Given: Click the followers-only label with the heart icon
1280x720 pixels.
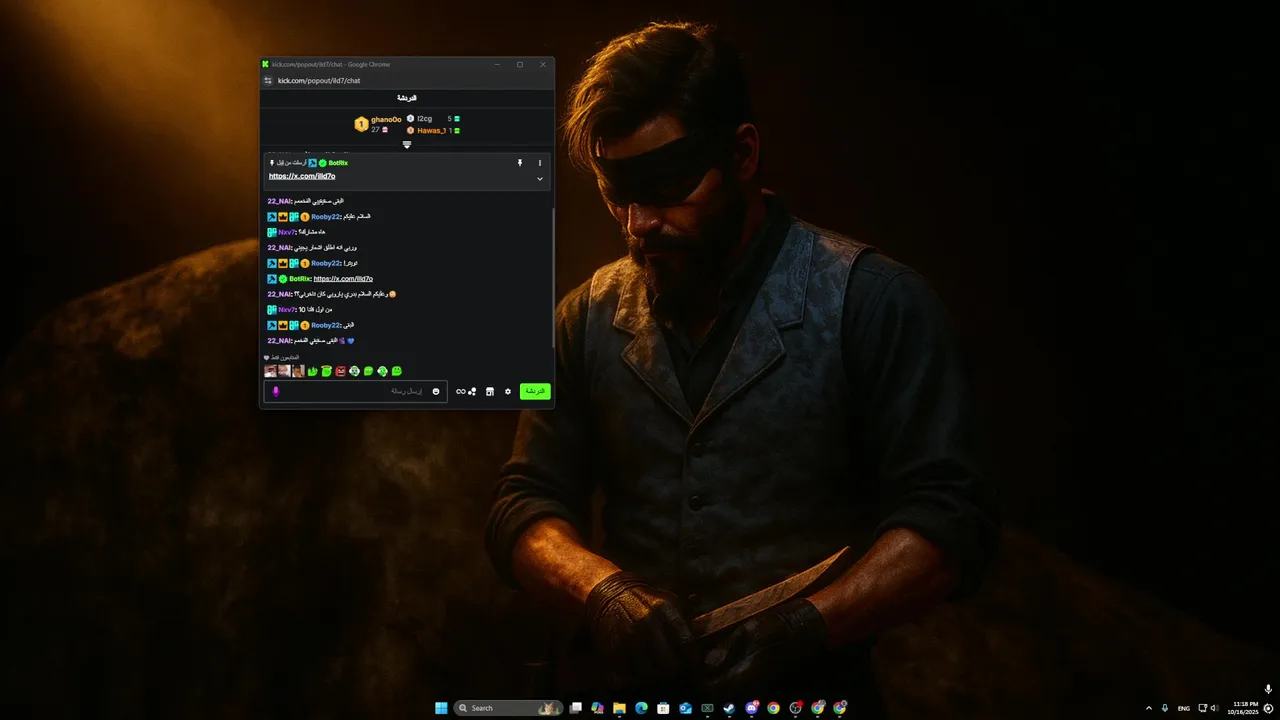Looking at the screenshot, I should [x=281, y=357].
